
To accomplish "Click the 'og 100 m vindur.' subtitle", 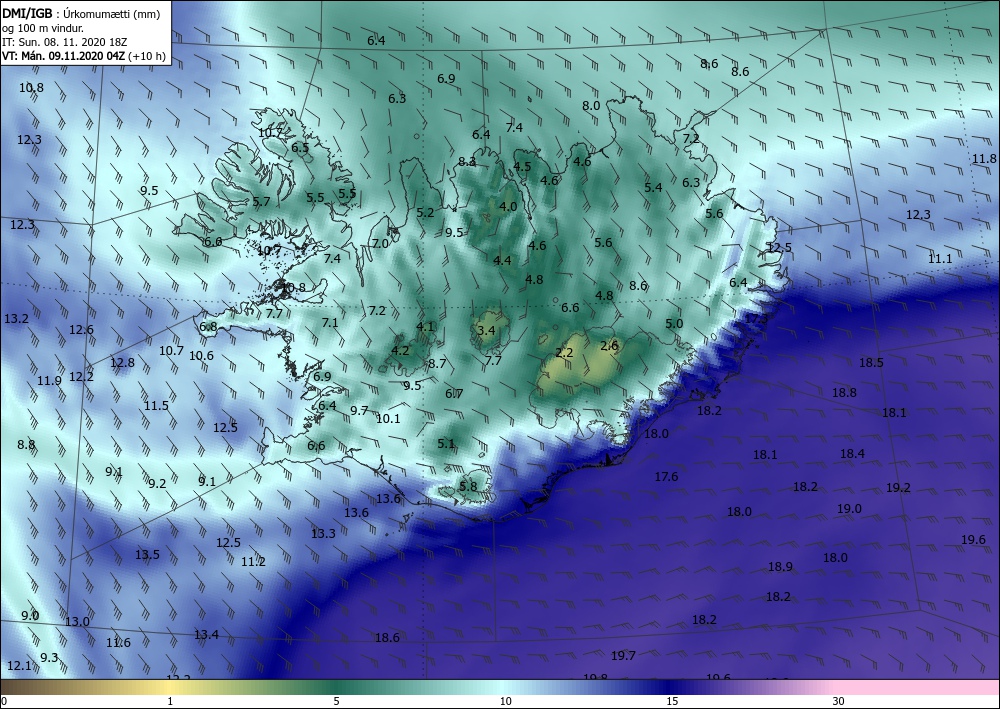I will (x=43, y=28).
